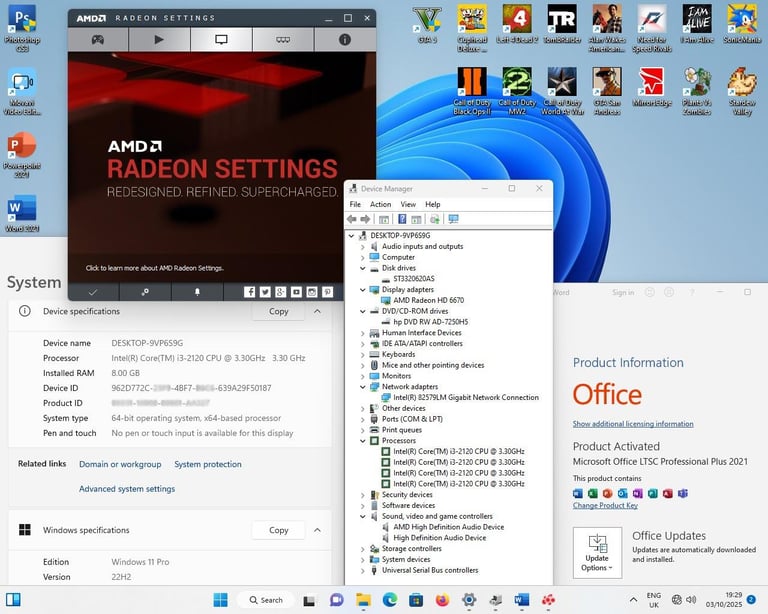Viewport: 768px width, 614px height.
Task: Open System protection link
Action: coord(208,464)
